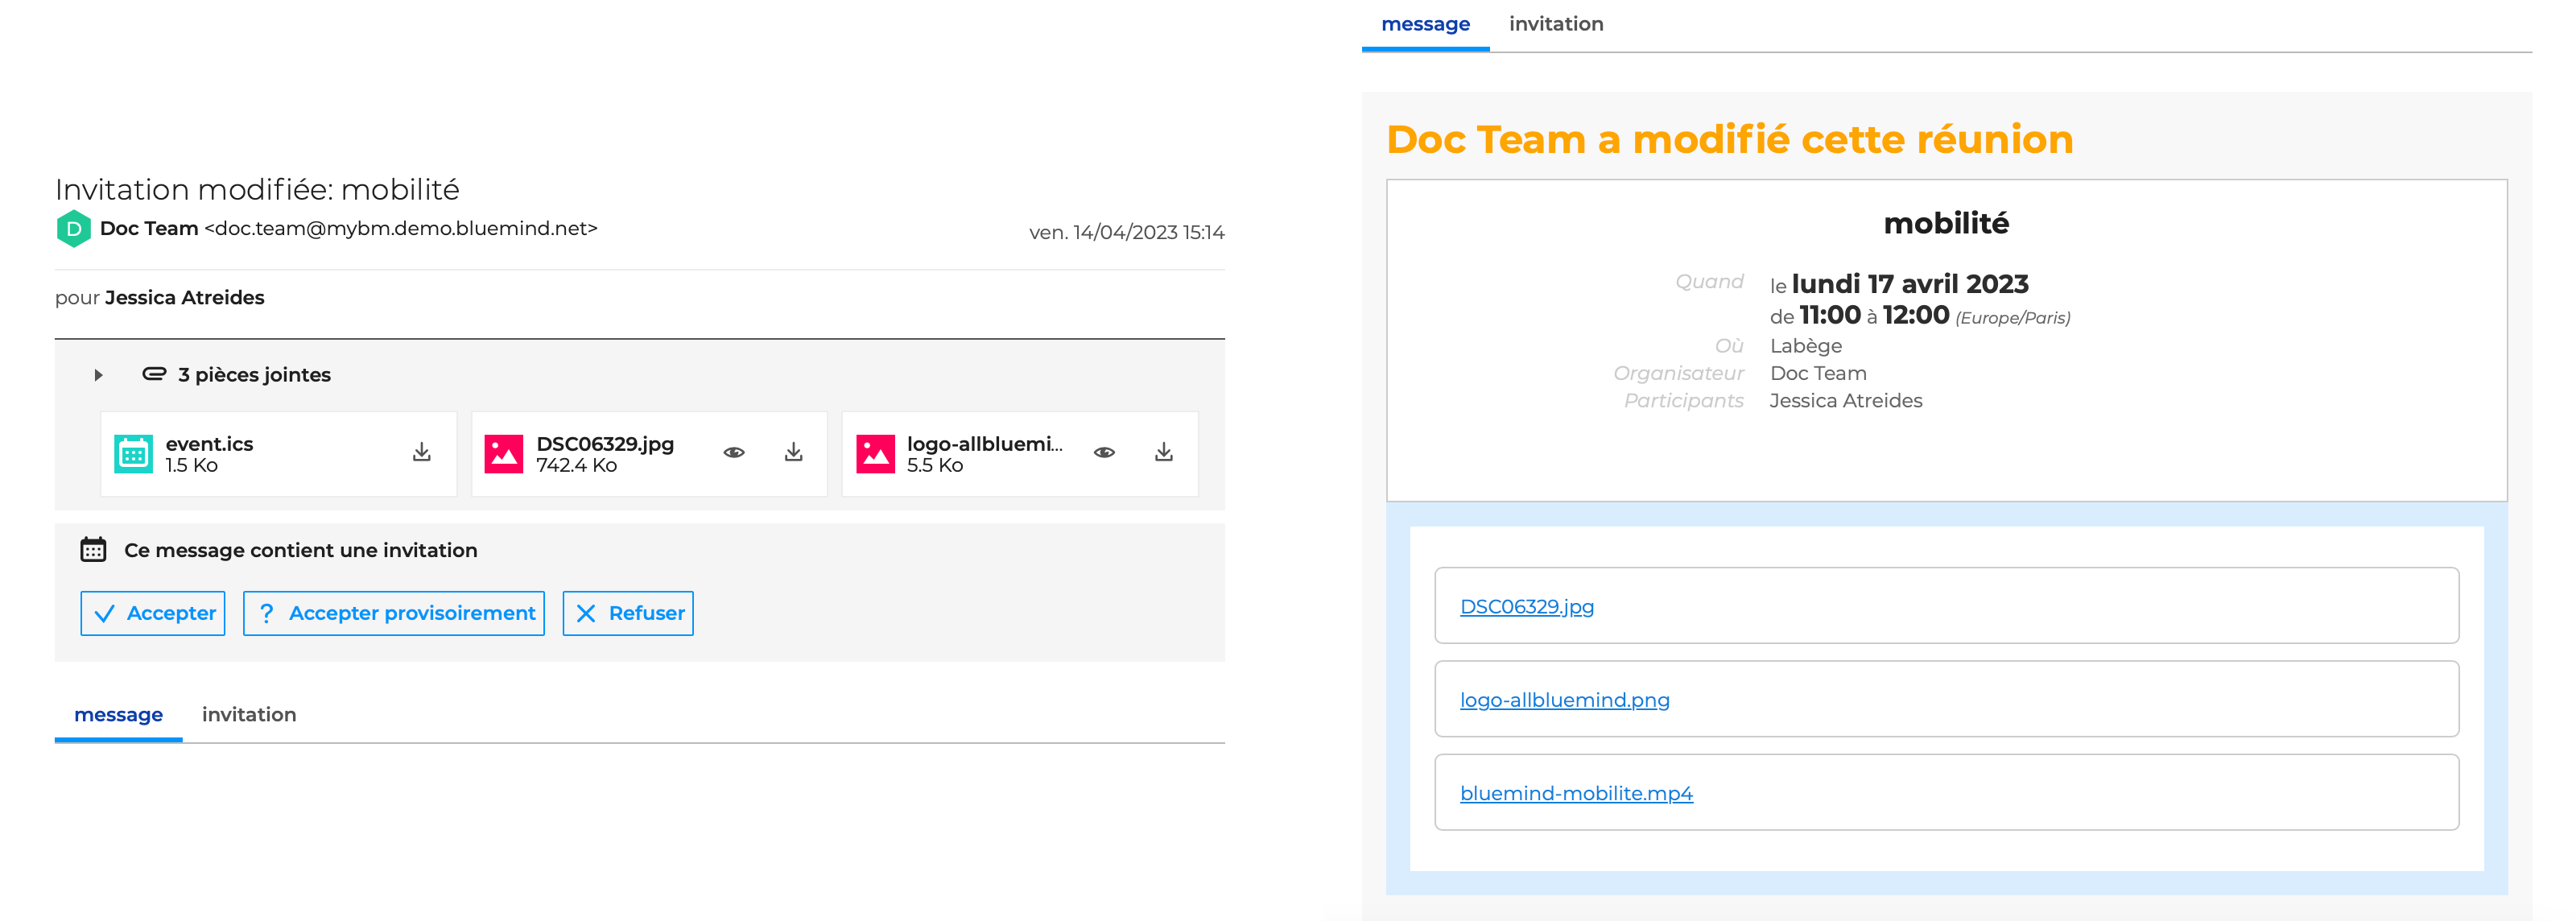Click Accepter provisoirement button
This screenshot has height=921, width=2576.
point(394,613)
